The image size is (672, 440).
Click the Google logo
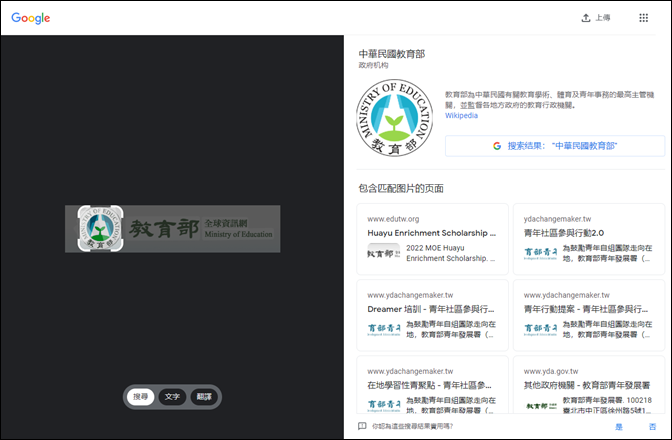30,18
